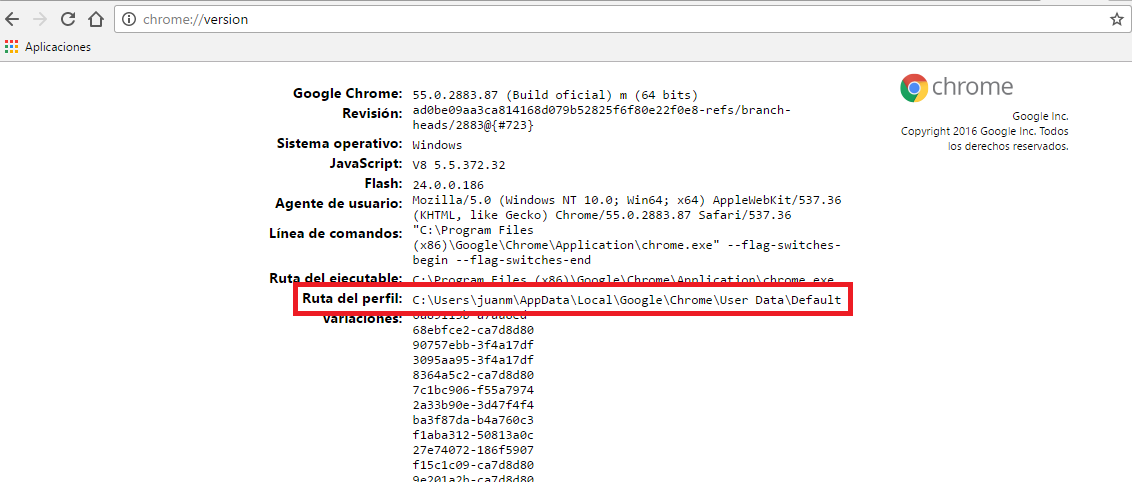
Task: Open the Aplicaciones apps grid icon
Action: [x=11, y=47]
